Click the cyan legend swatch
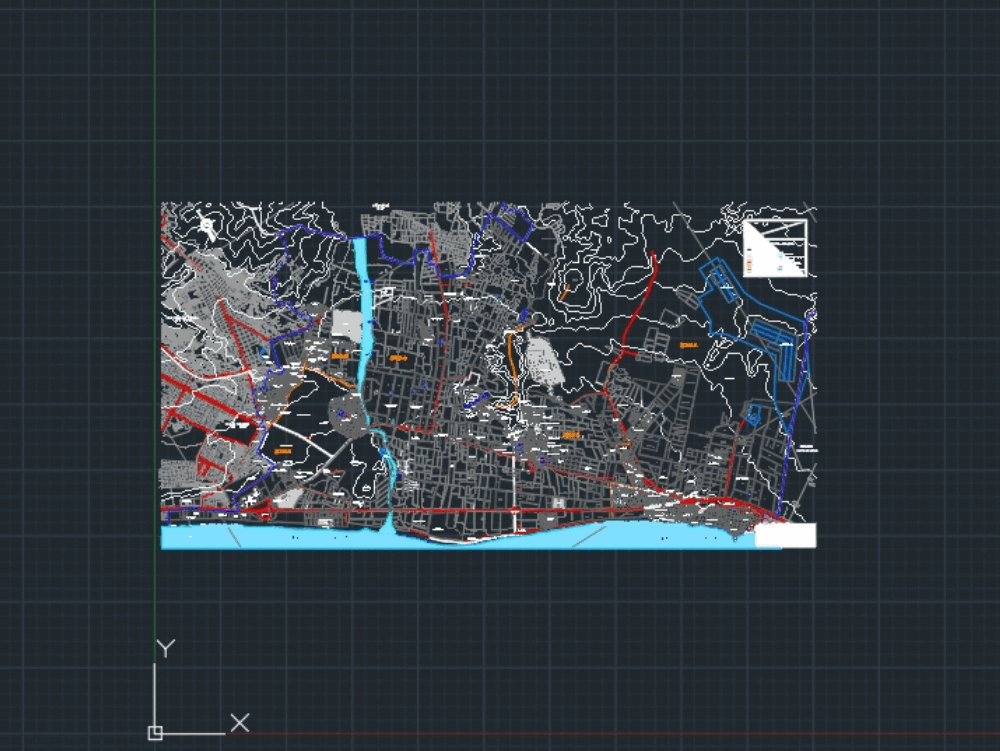The height and width of the screenshot is (751, 1000). [x=780, y=256]
